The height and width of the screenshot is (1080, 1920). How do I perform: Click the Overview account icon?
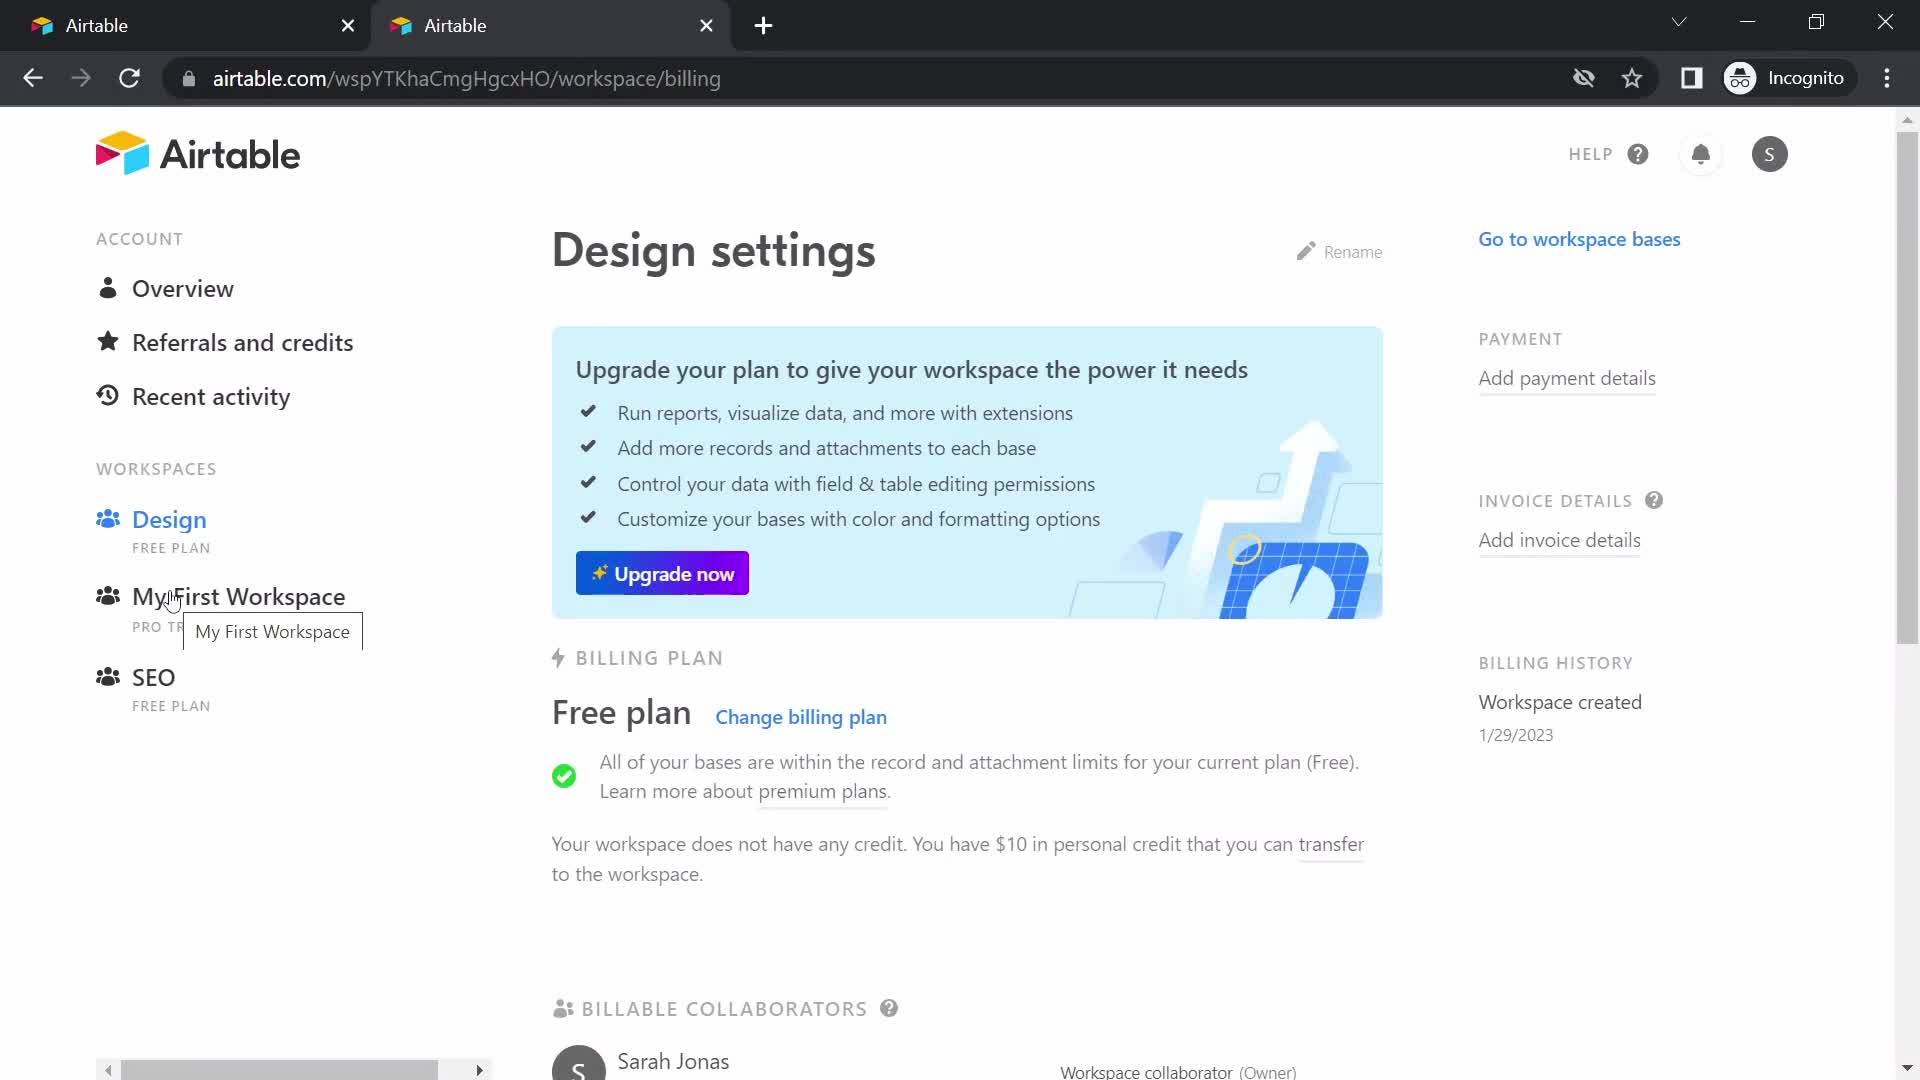(x=108, y=287)
